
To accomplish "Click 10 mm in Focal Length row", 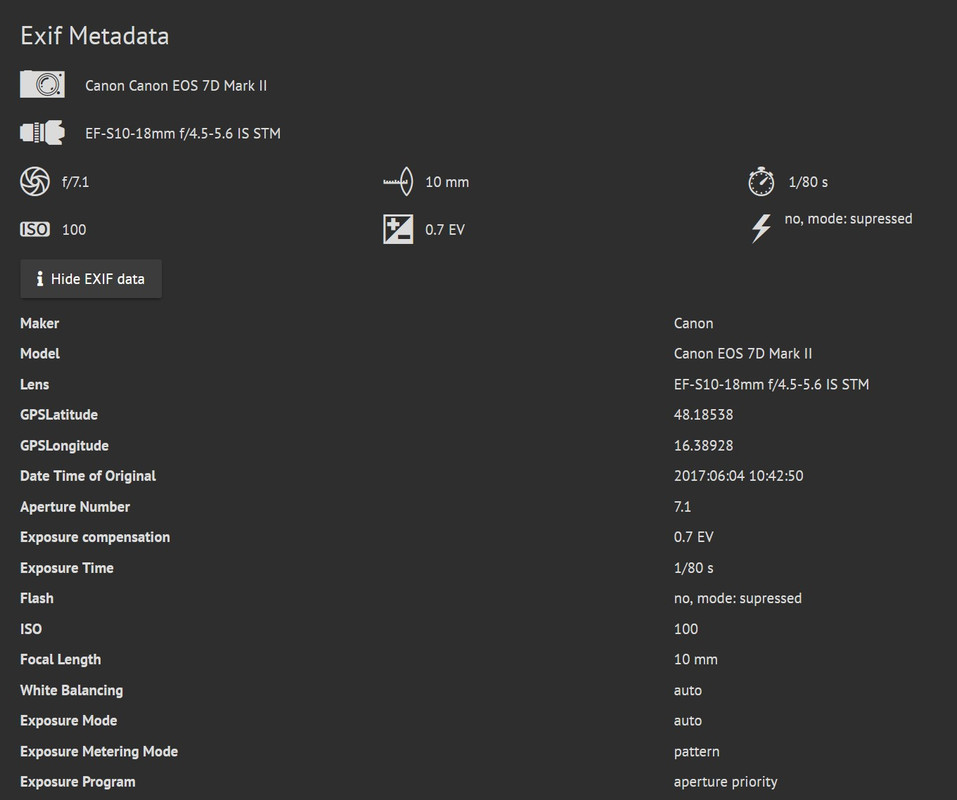I will coord(696,660).
